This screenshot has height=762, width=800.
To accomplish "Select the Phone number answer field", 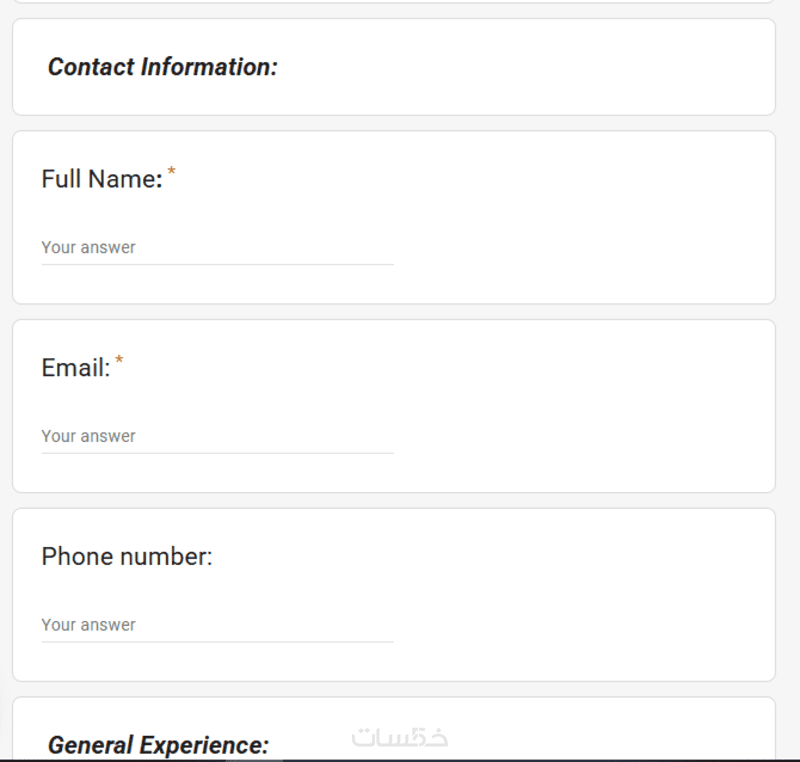I will [x=217, y=625].
